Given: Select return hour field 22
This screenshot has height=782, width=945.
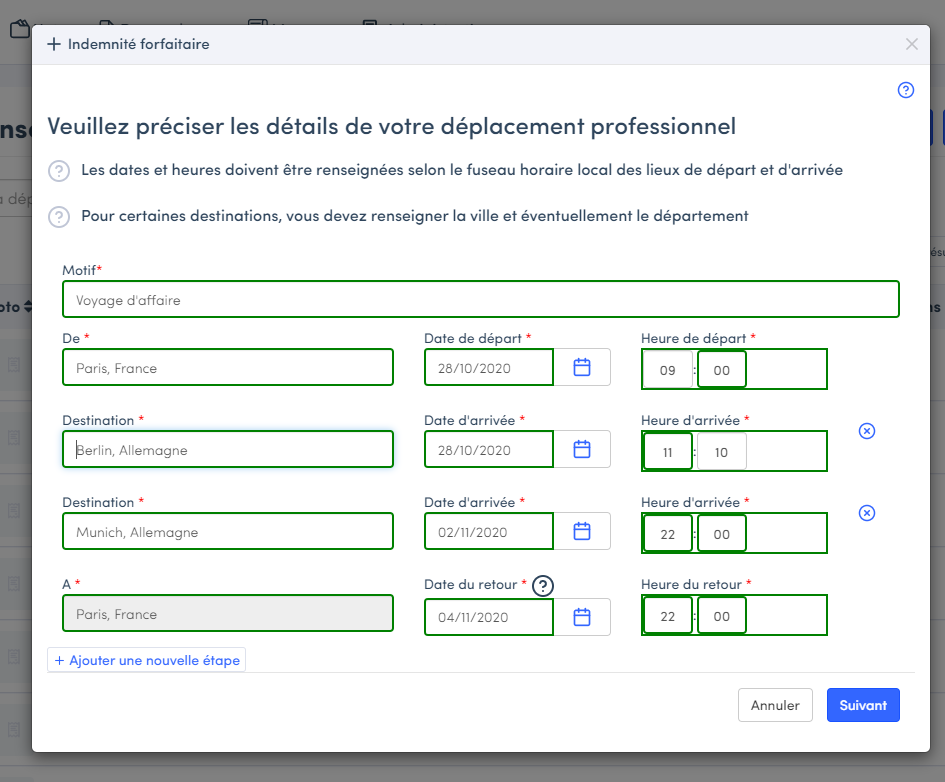Looking at the screenshot, I should click(668, 616).
